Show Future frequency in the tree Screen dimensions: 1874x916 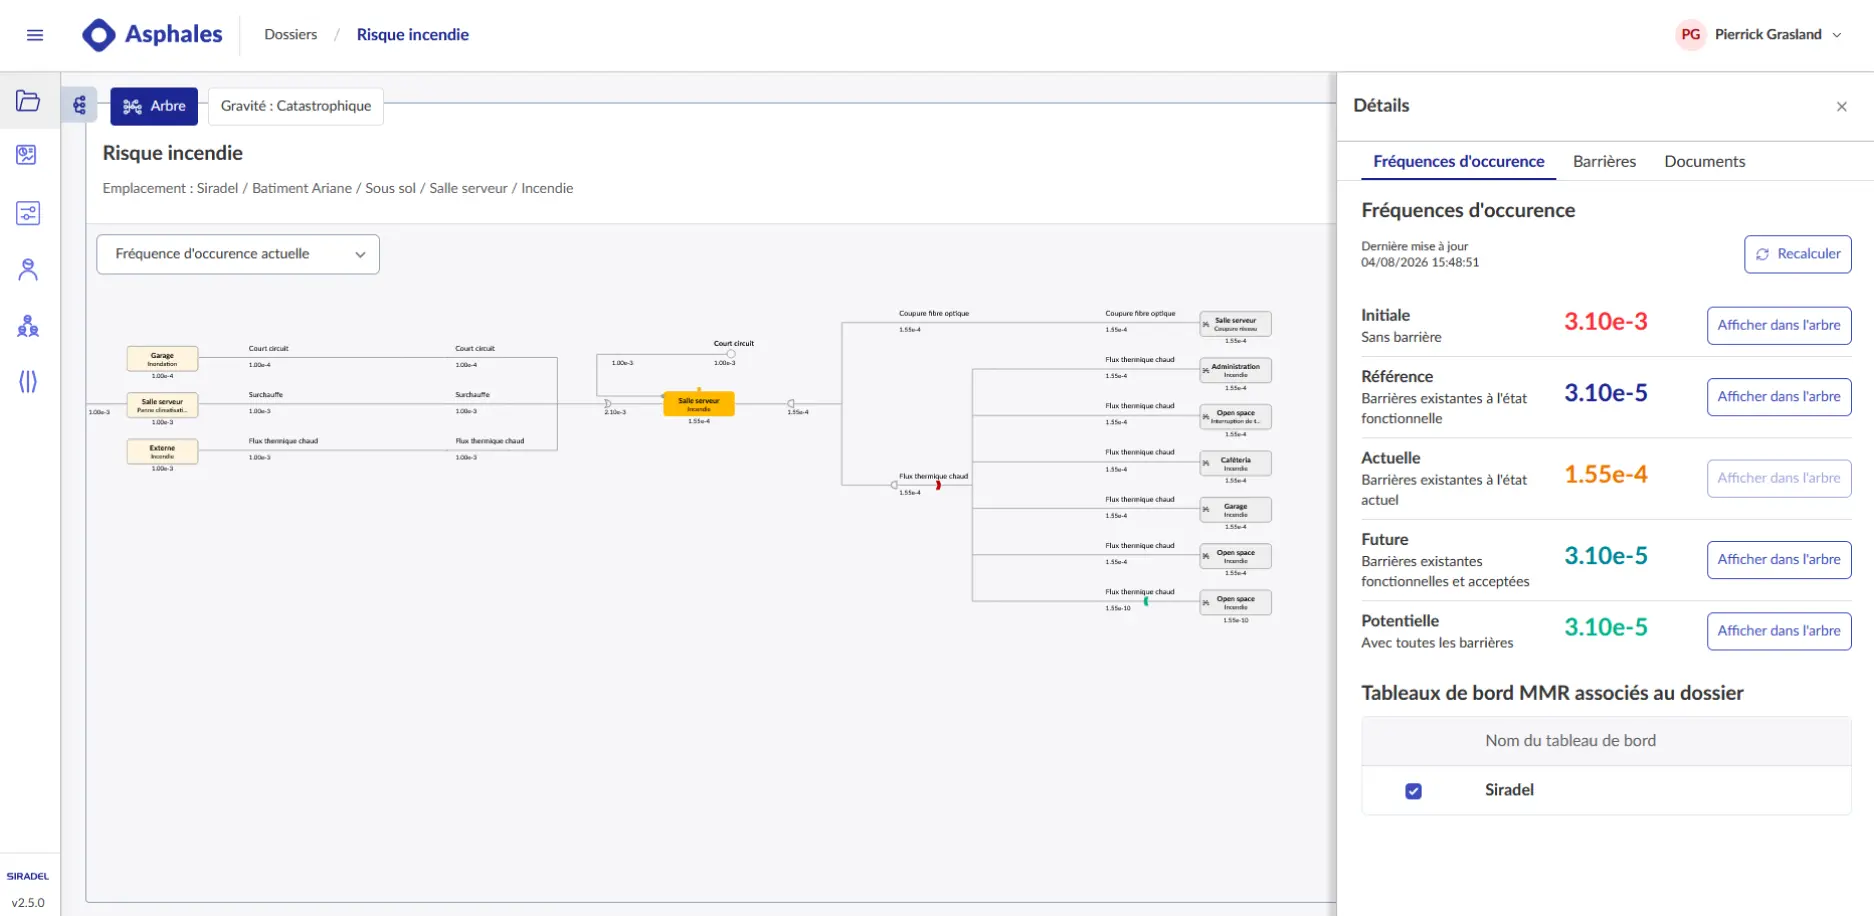(1779, 559)
